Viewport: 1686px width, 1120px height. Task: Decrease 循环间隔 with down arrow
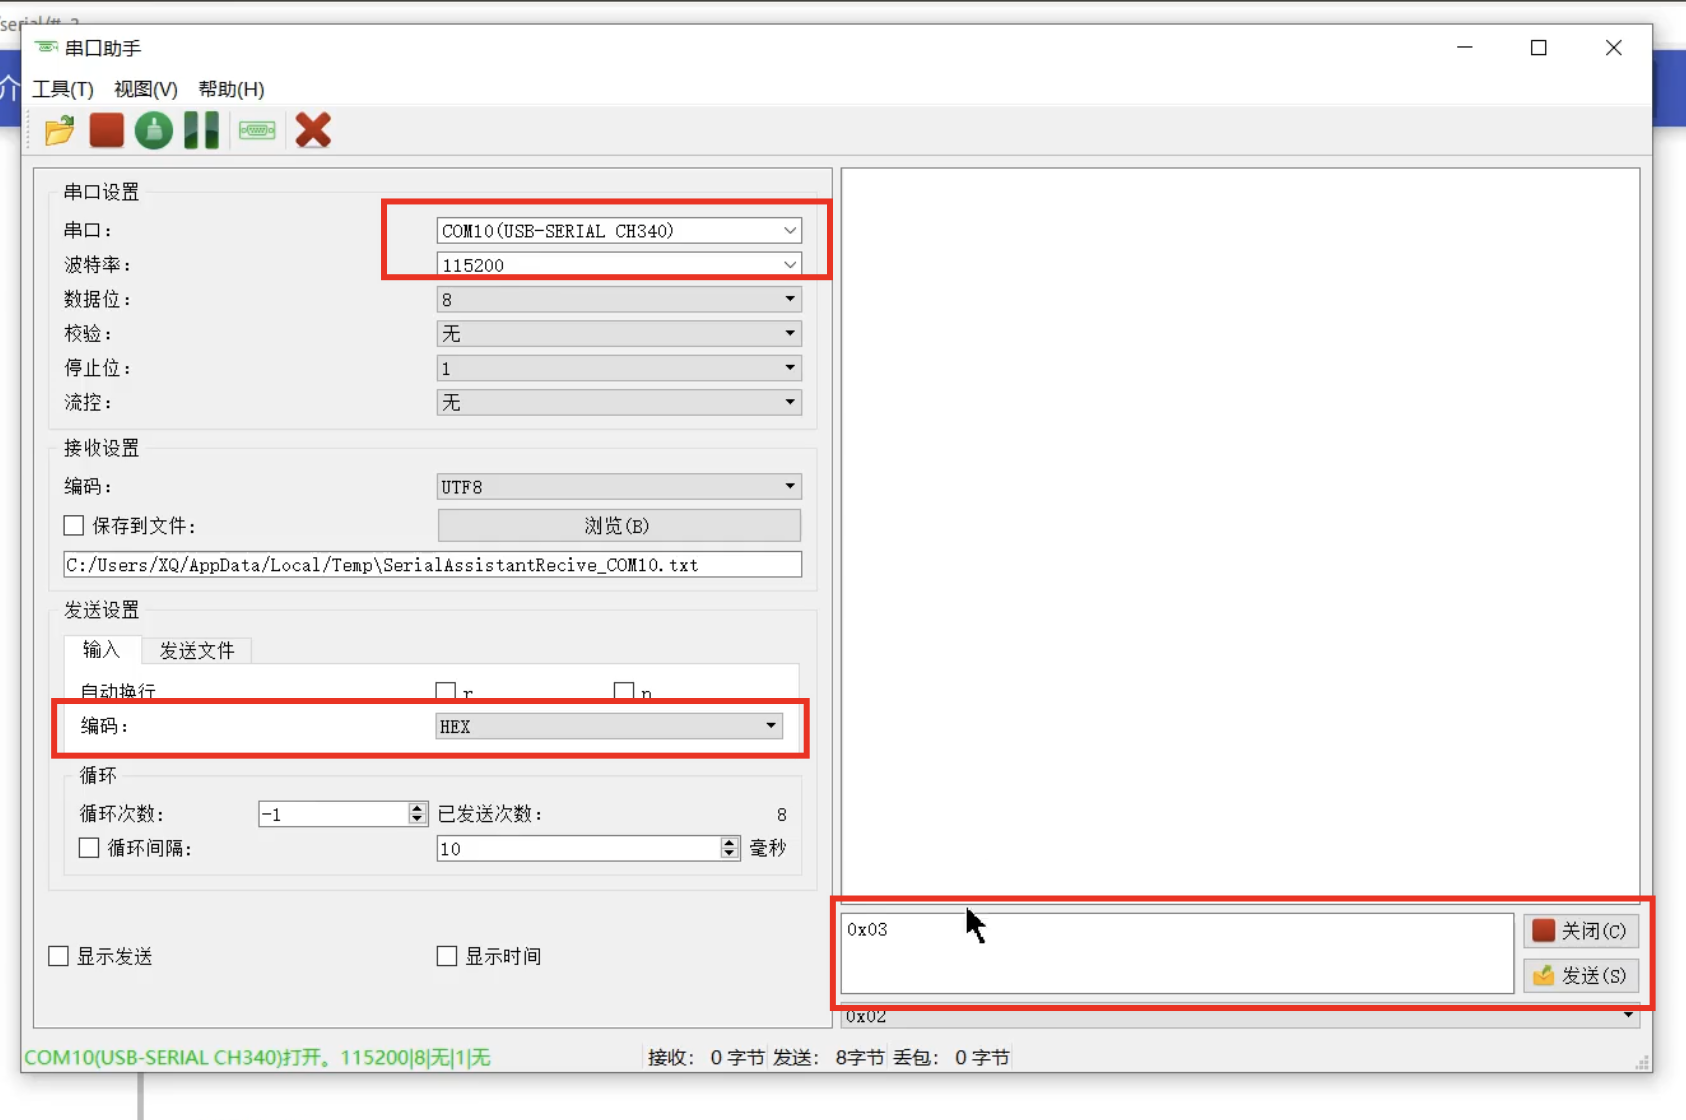(730, 855)
